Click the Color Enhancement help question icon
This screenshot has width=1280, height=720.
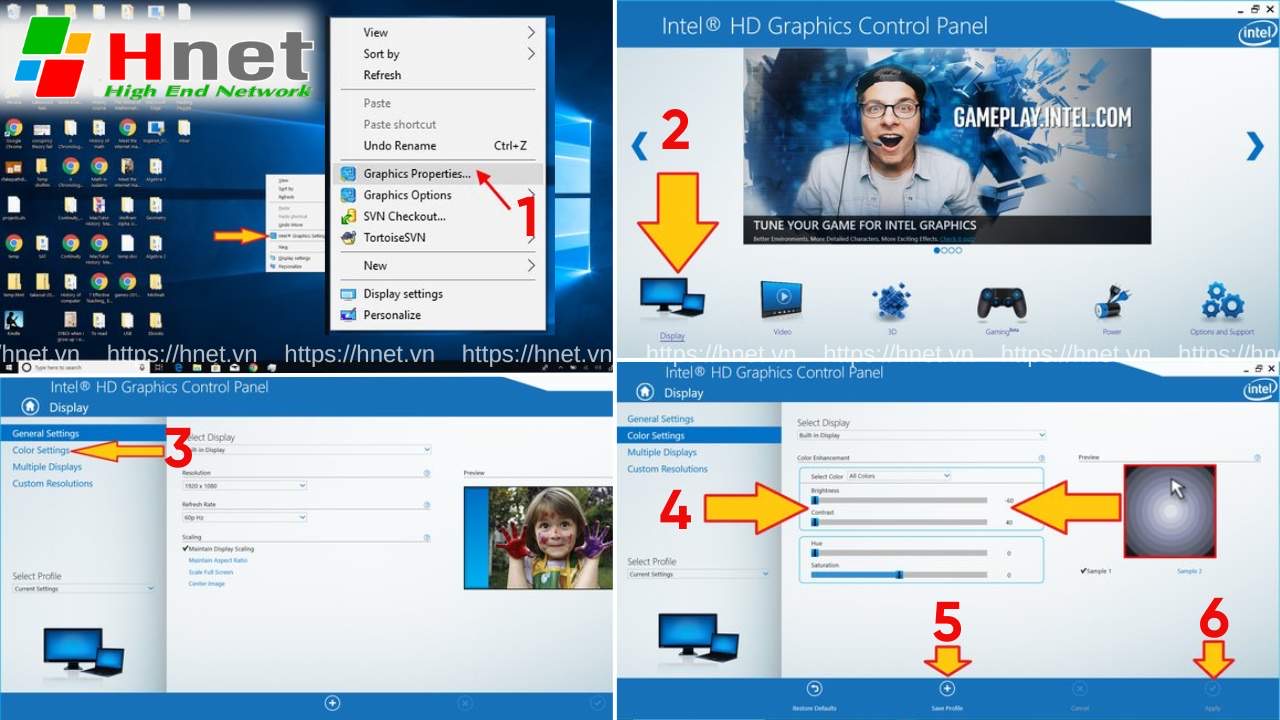(x=1041, y=458)
